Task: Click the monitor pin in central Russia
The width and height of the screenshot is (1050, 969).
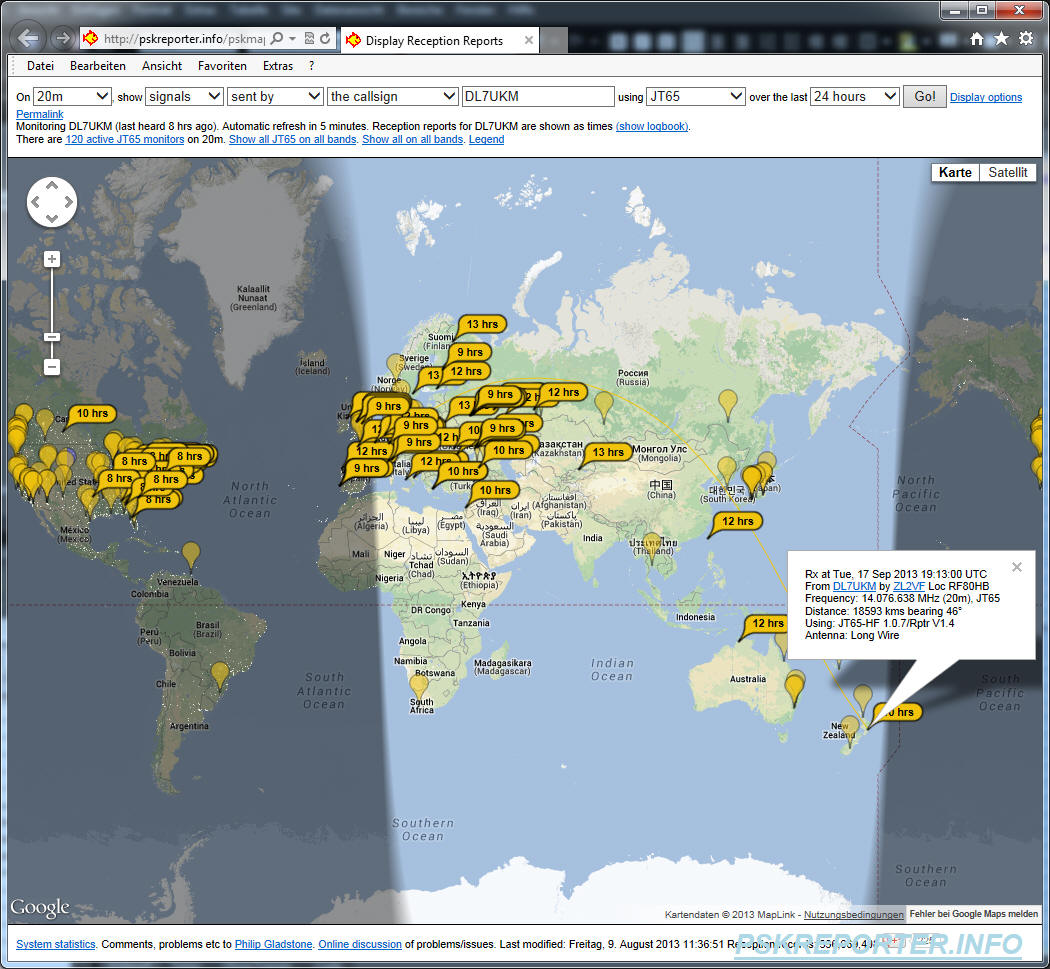Action: pos(603,404)
